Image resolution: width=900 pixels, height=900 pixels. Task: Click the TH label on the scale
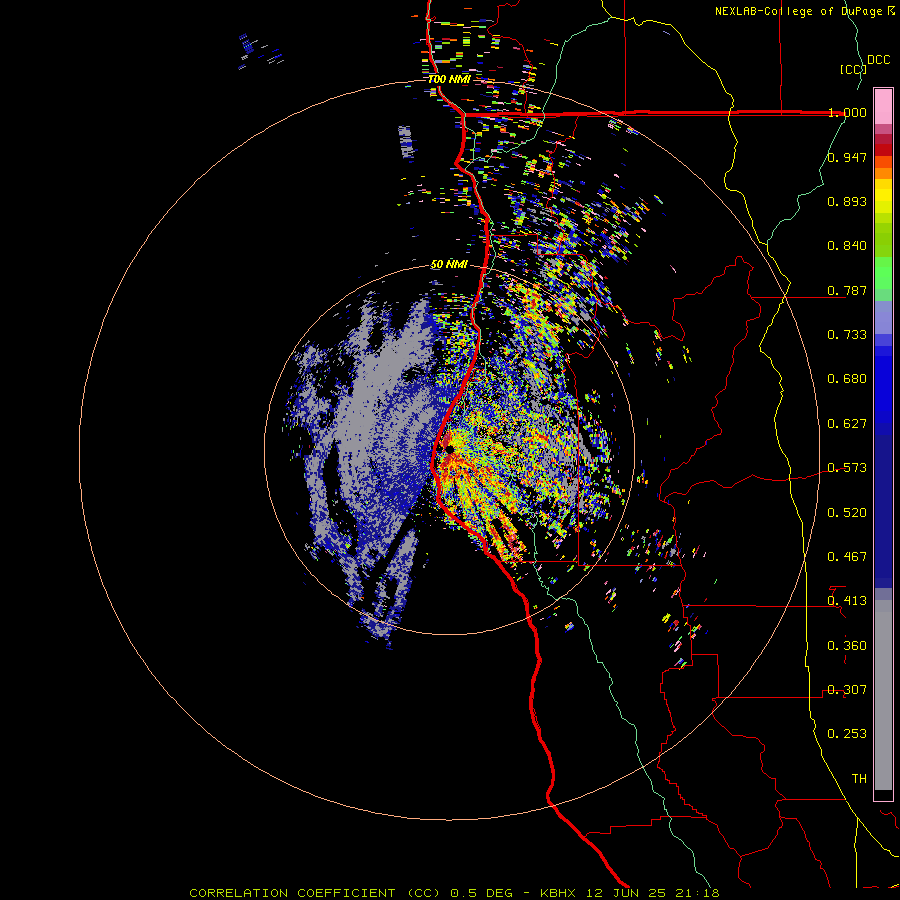click(859, 779)
